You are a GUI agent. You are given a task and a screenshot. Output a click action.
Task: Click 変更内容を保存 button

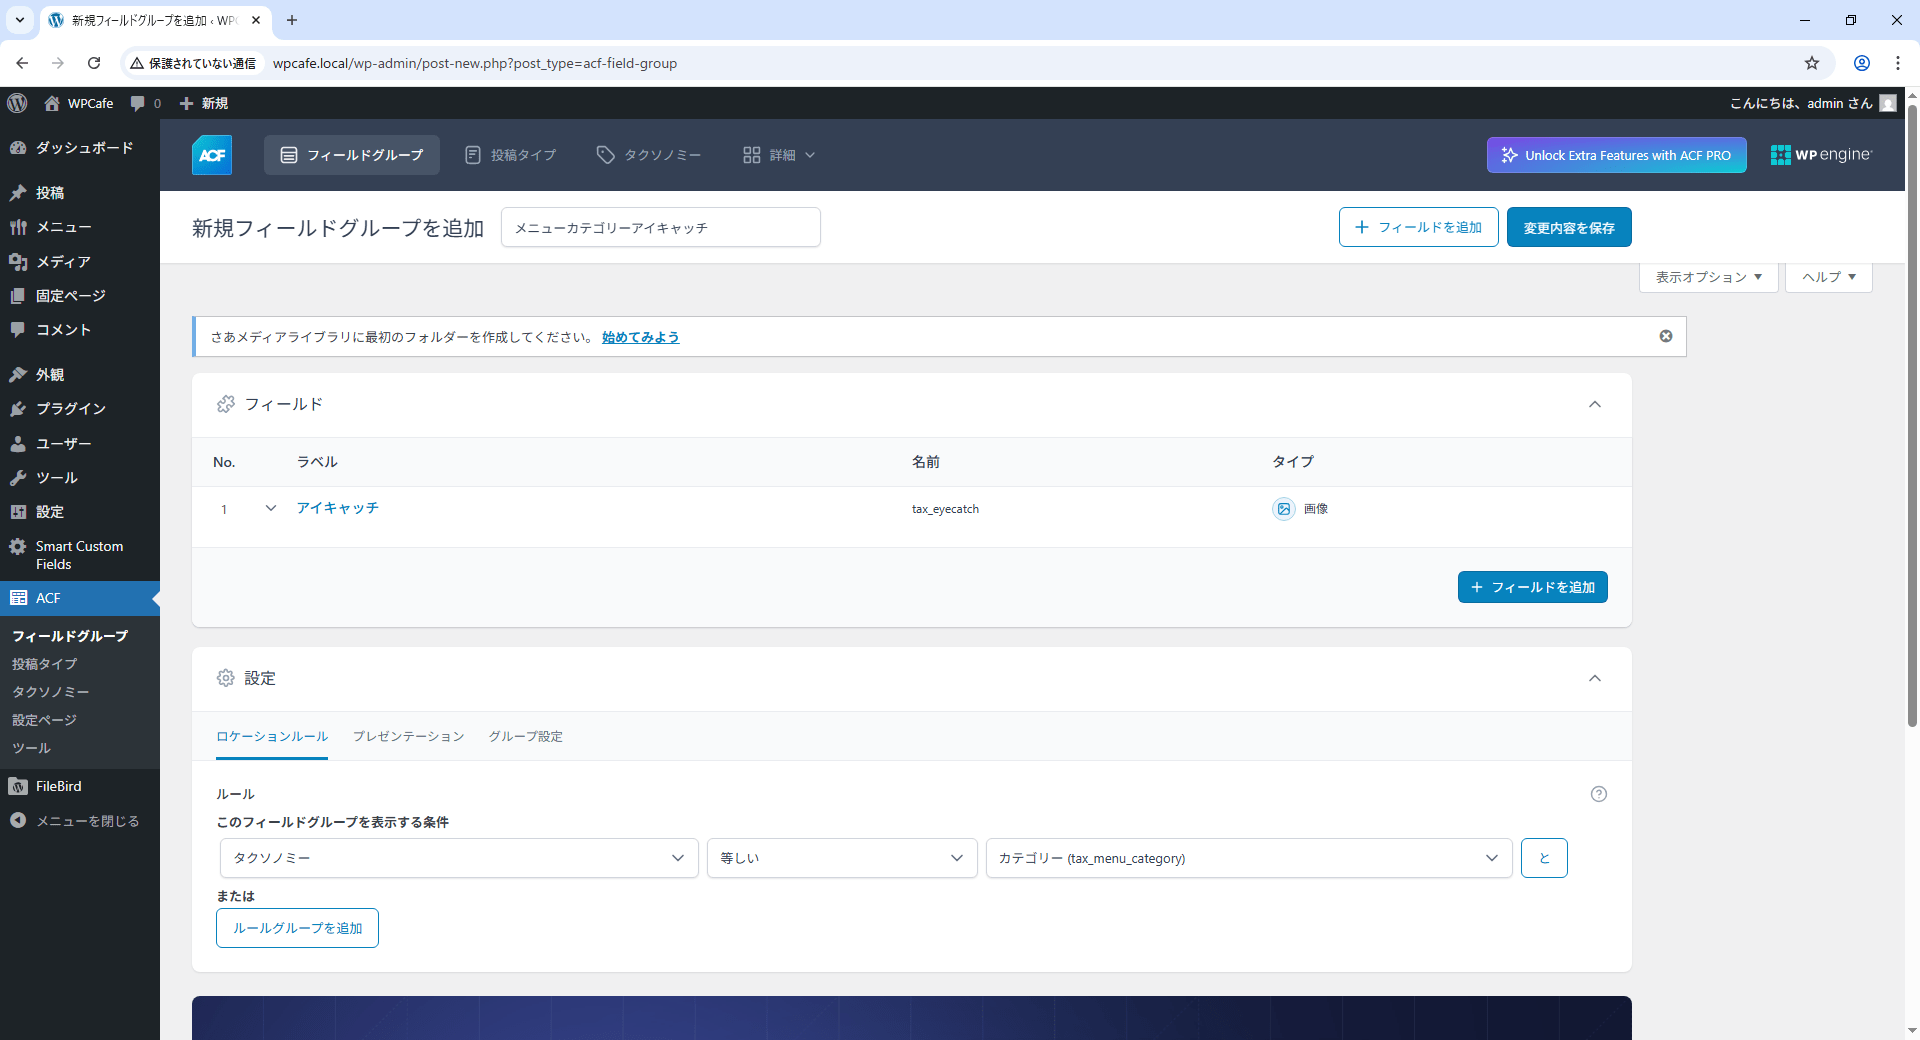tap(1568, 228)
